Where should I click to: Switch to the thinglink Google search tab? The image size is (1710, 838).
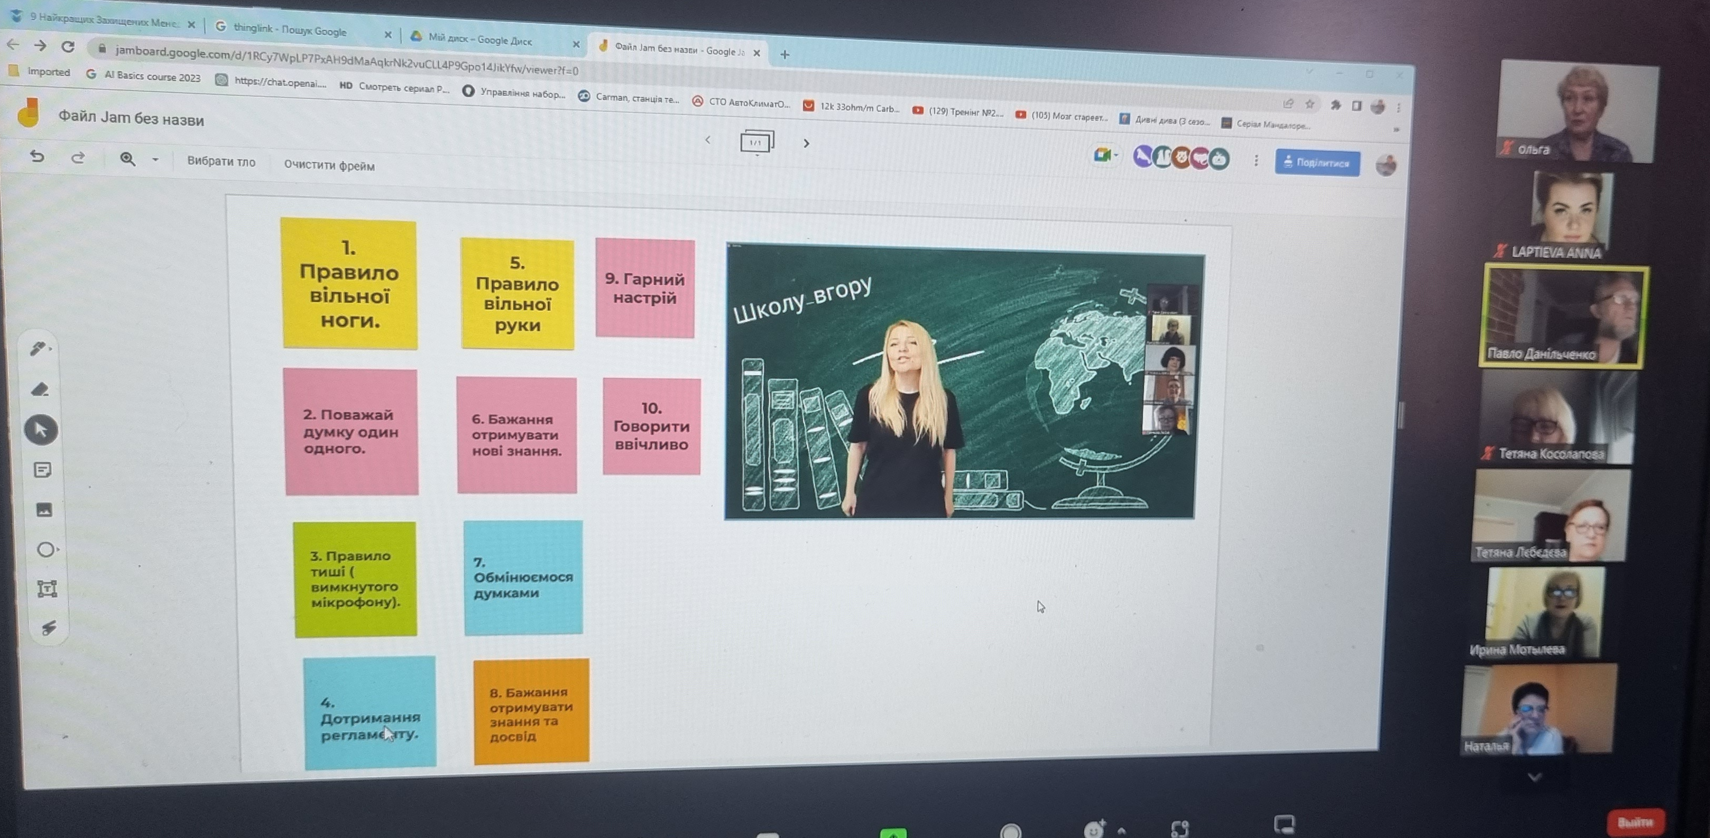[x=290, y=30]
